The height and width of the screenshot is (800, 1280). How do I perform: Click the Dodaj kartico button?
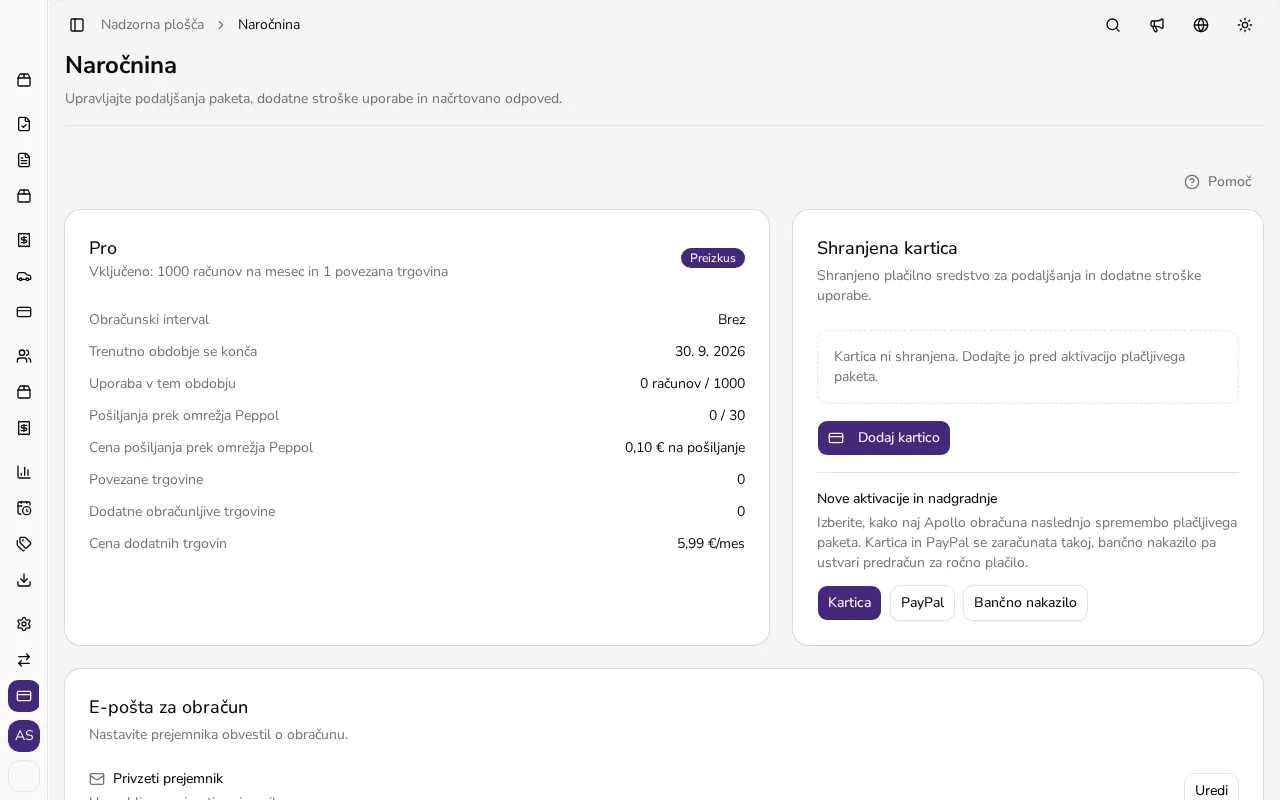pos(884,438)
